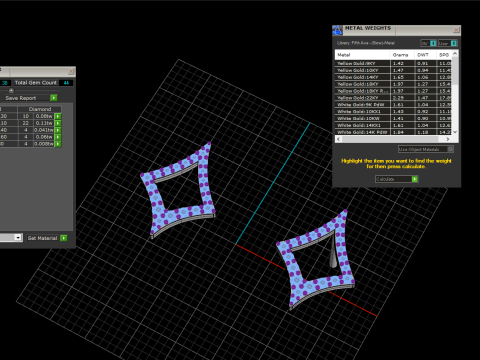This screenshot has height=360, width=480.
Task: Click the 0.94 DWT cell
Action: [426, 70]
